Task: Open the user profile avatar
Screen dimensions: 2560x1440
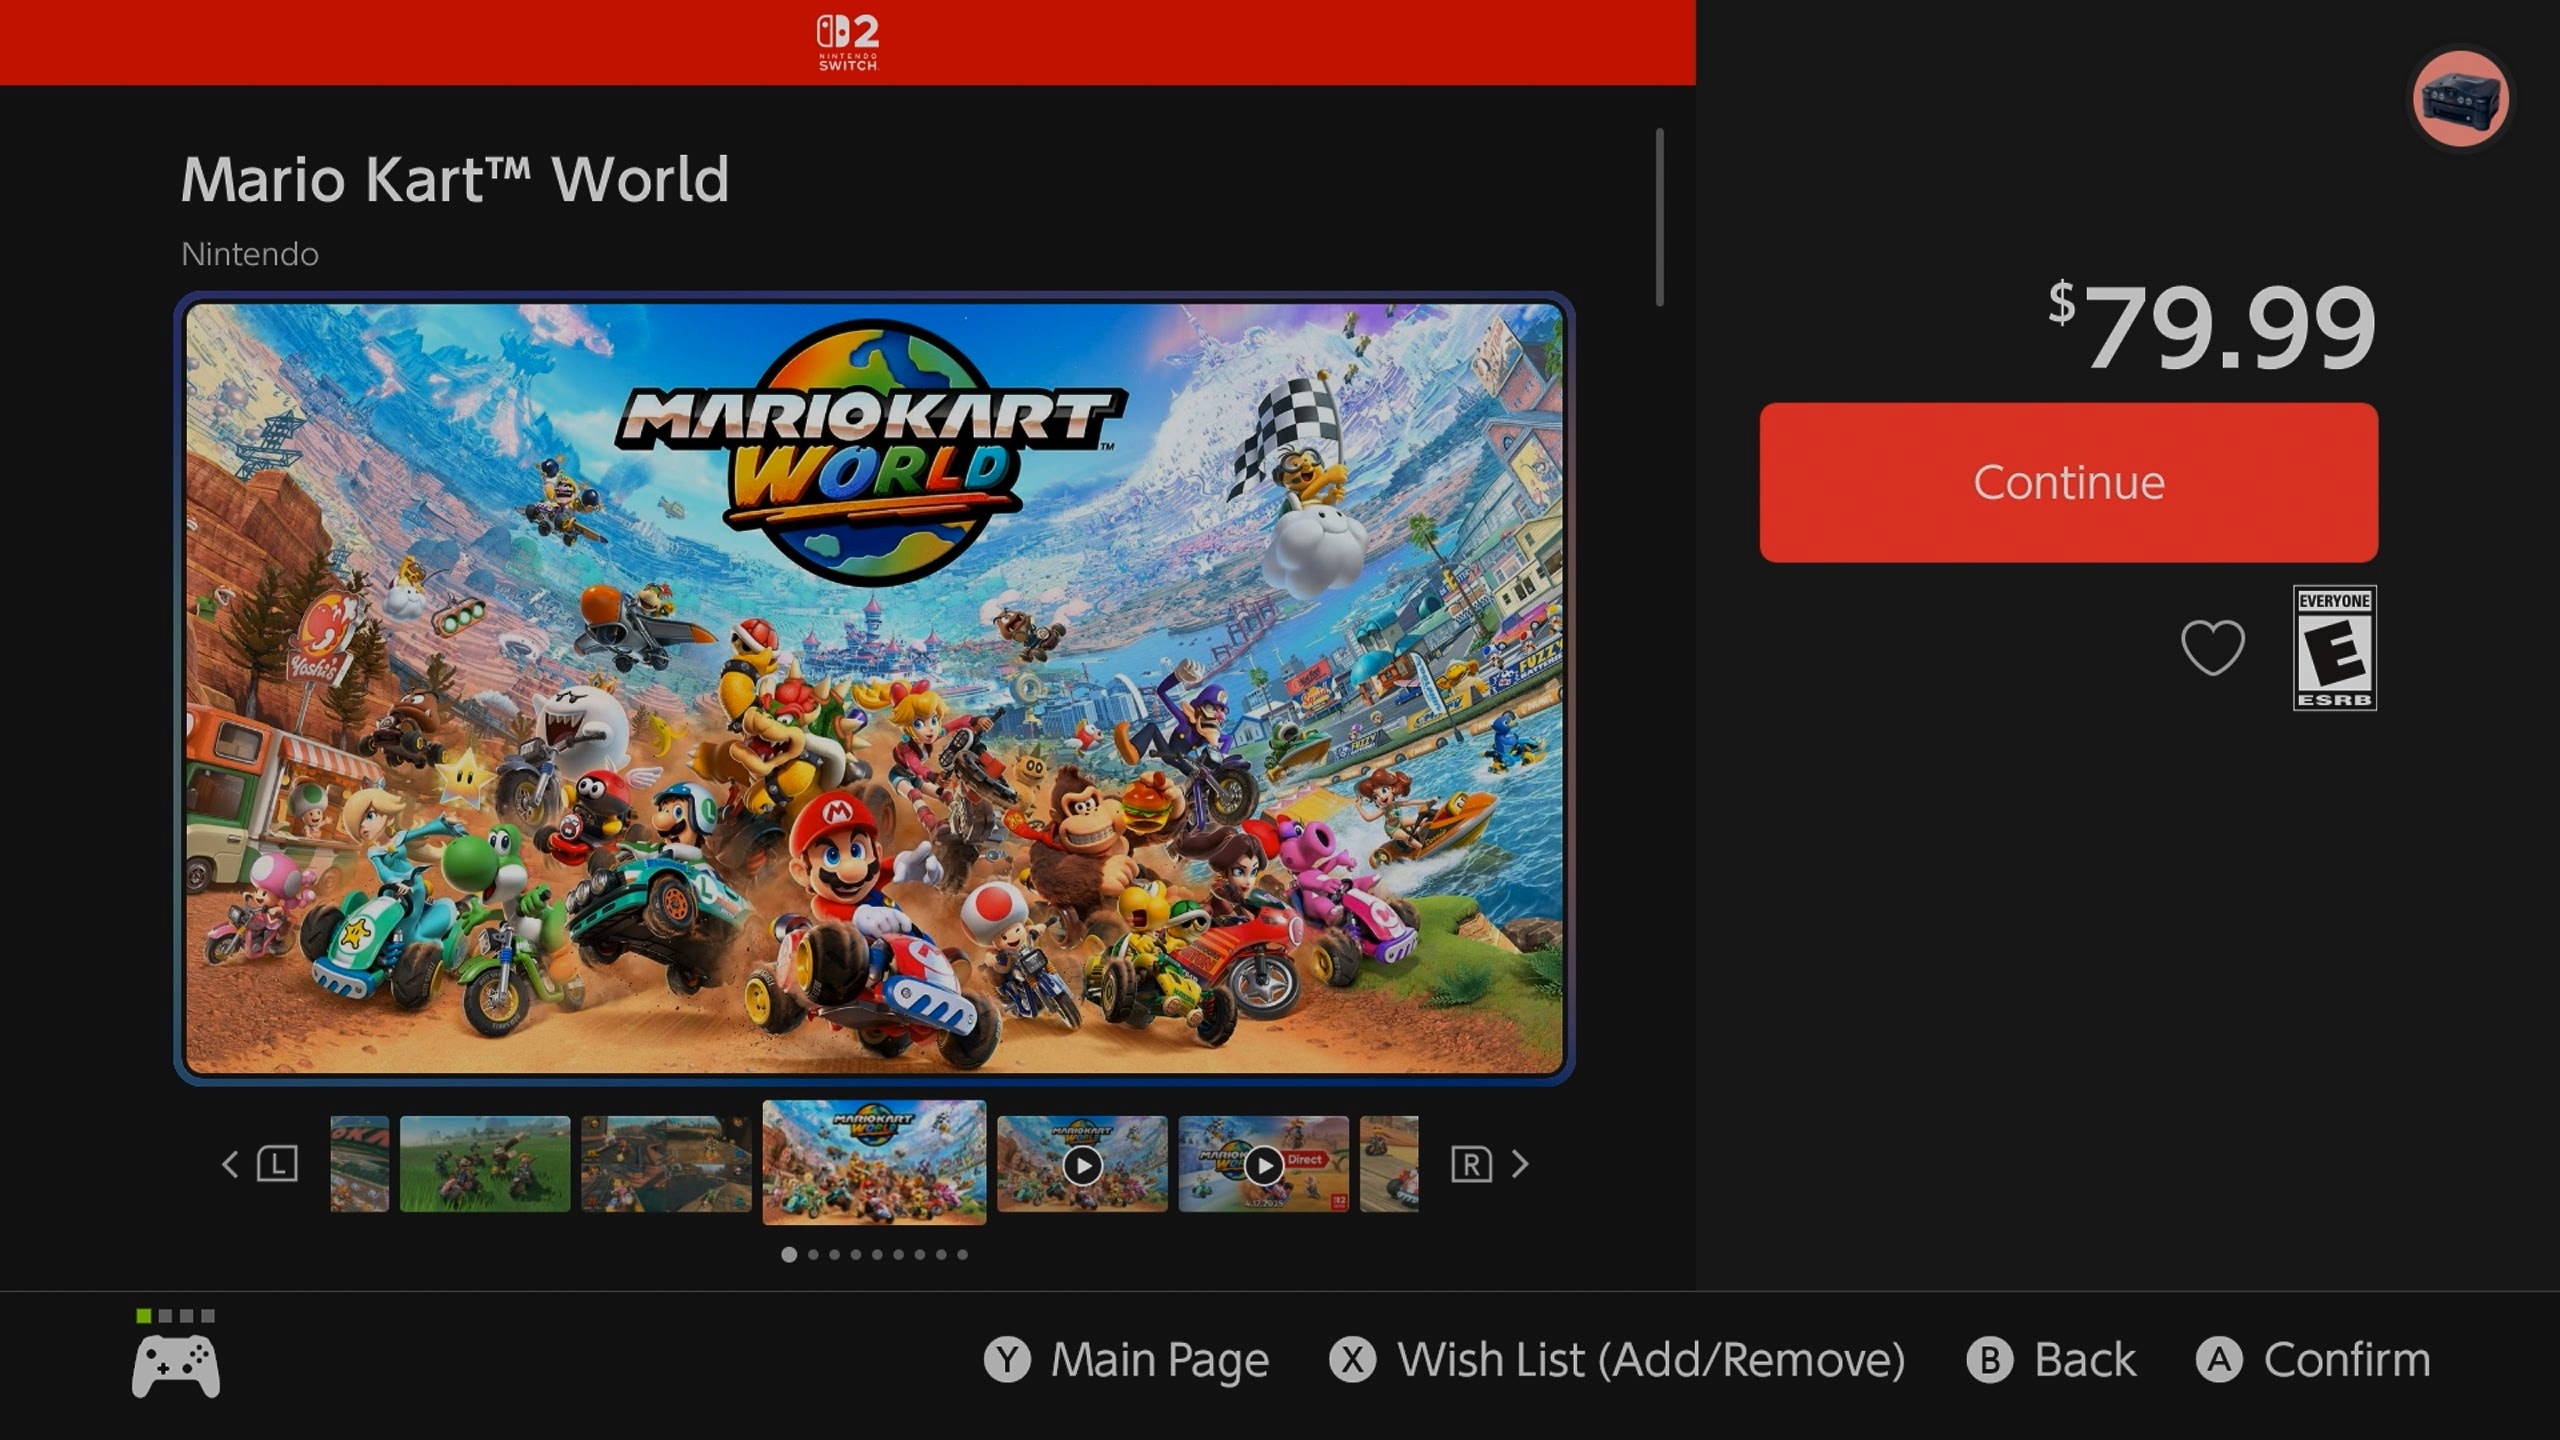Action: coord(2460,98)
